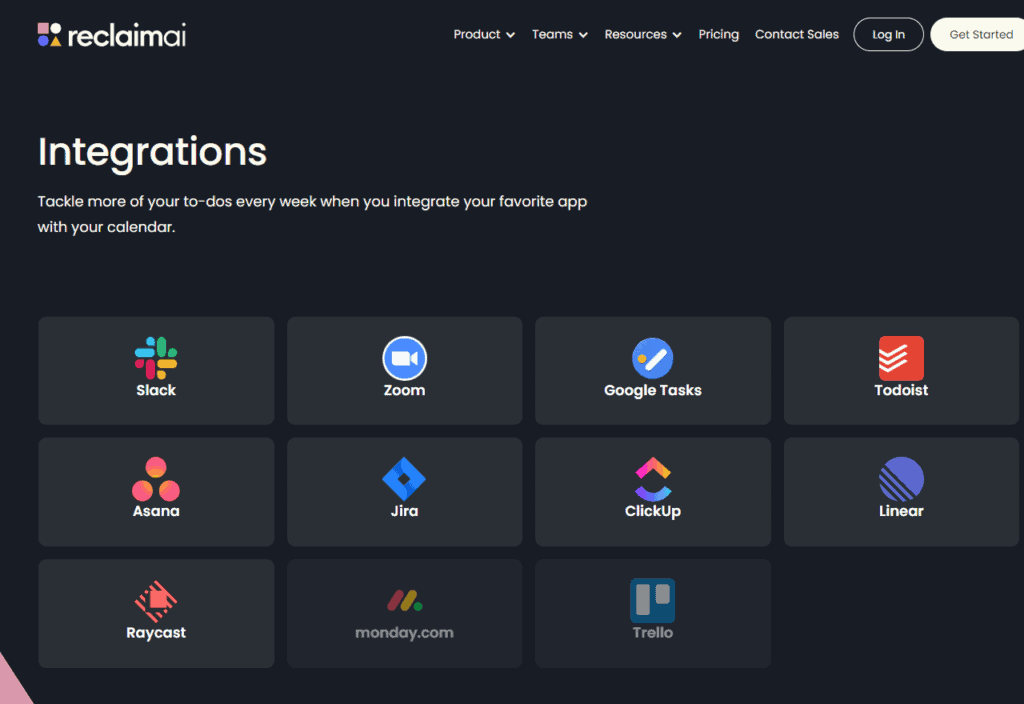The image size is (1024, 704).
Task: Open the ClickUp integration
Action: (652, 491)
